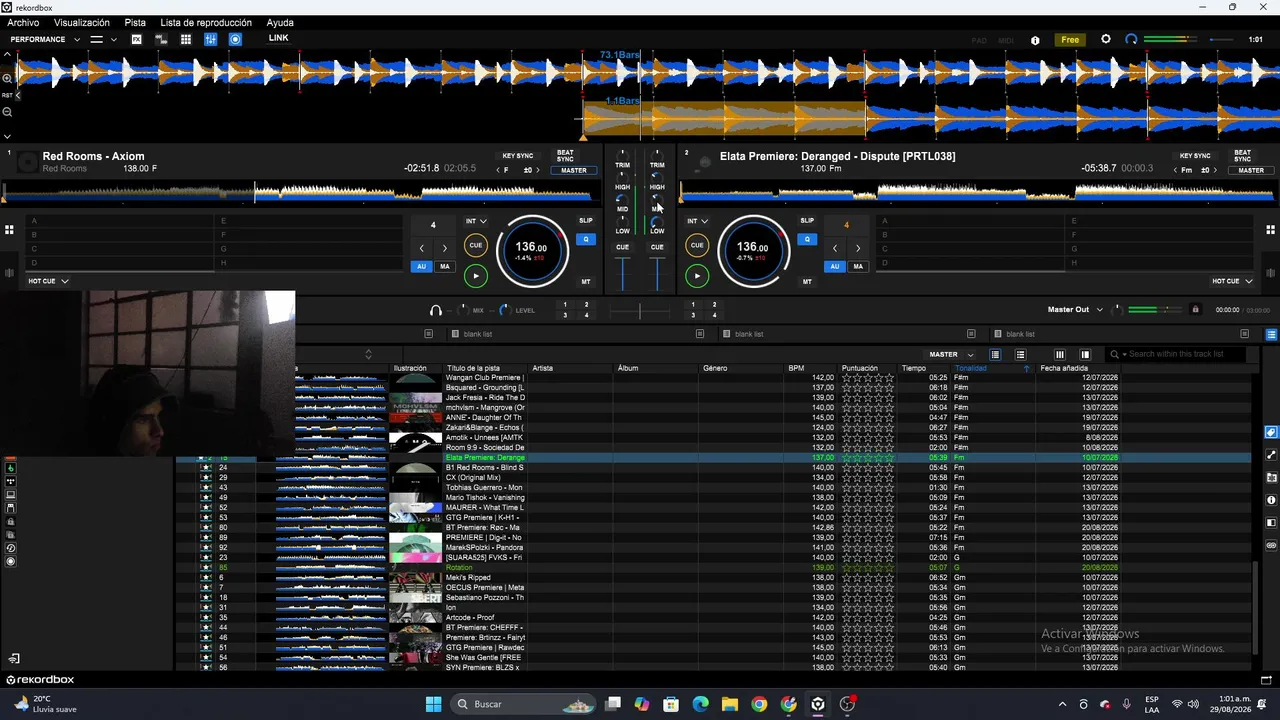Sort tracks by BPM column

(x=796, y=368)
